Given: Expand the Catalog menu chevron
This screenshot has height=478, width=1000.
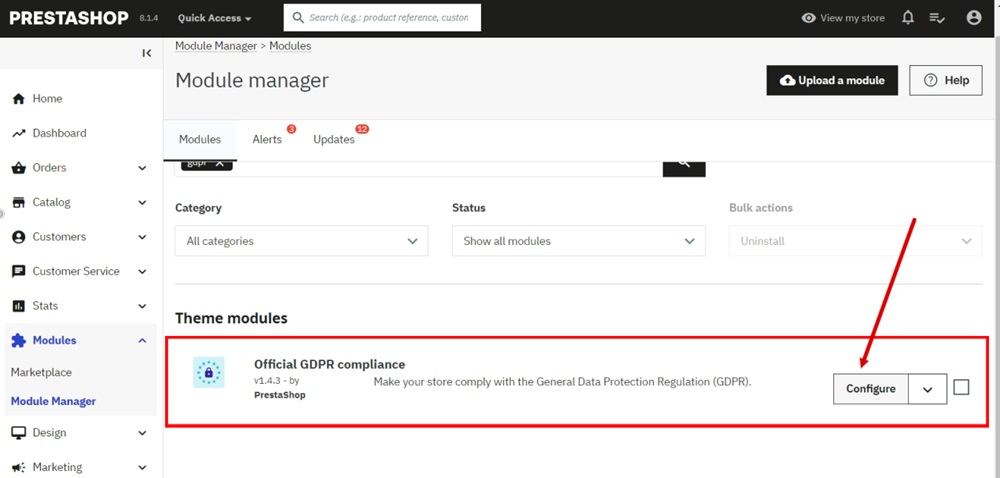Looking at the screenshot, I should [142, 203].
